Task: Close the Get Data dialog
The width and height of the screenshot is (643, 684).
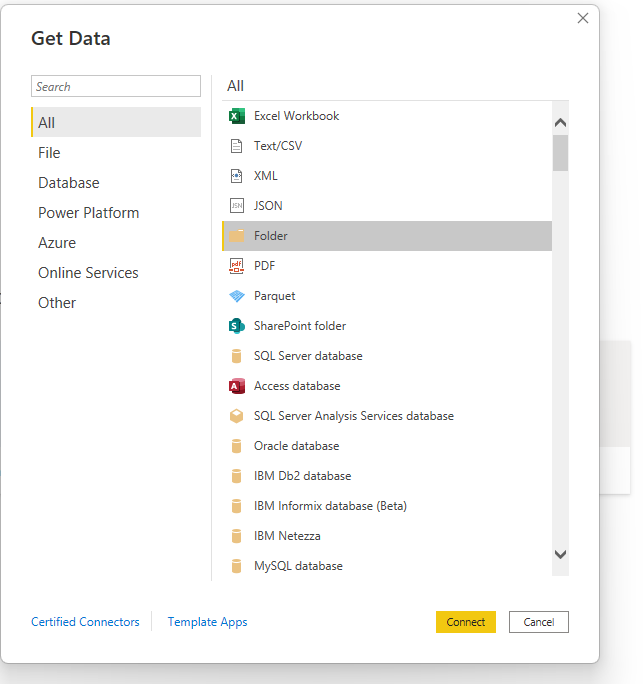Action: pos(583,18)
